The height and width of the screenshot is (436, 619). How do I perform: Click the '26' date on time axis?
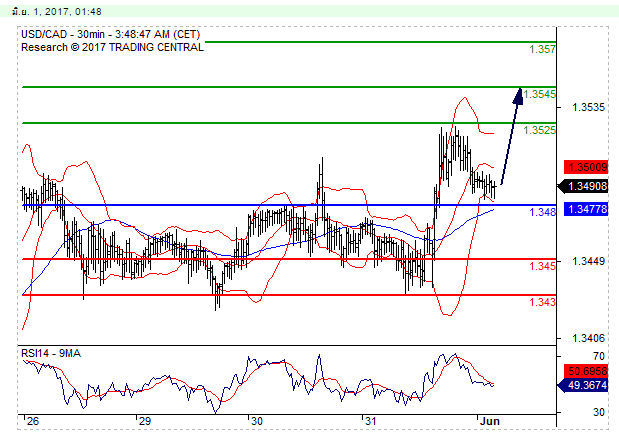click(33, 421)
